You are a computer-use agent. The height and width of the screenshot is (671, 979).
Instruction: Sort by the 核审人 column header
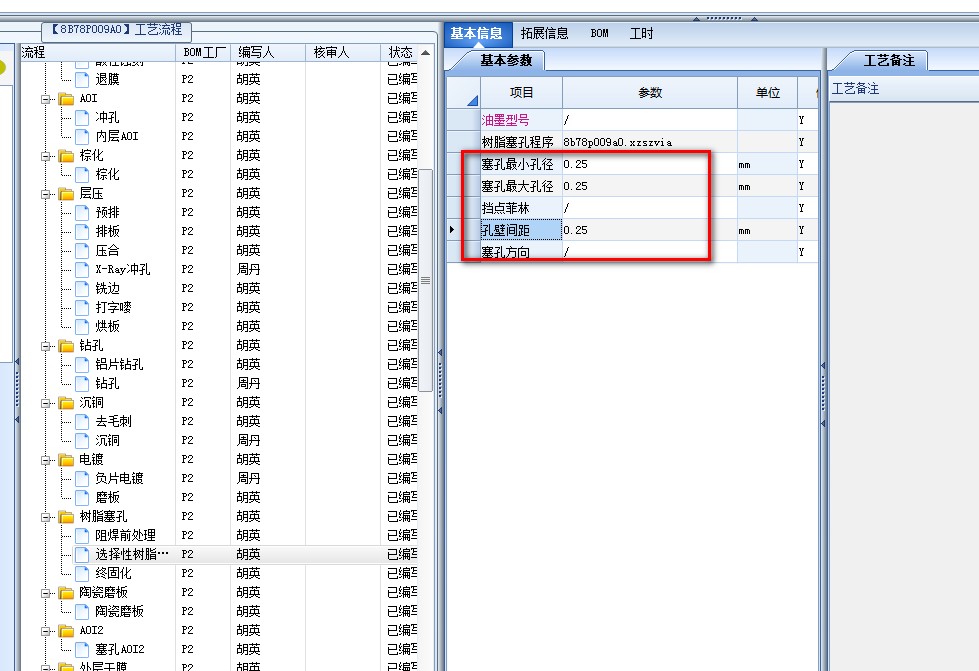coord(343,52)
